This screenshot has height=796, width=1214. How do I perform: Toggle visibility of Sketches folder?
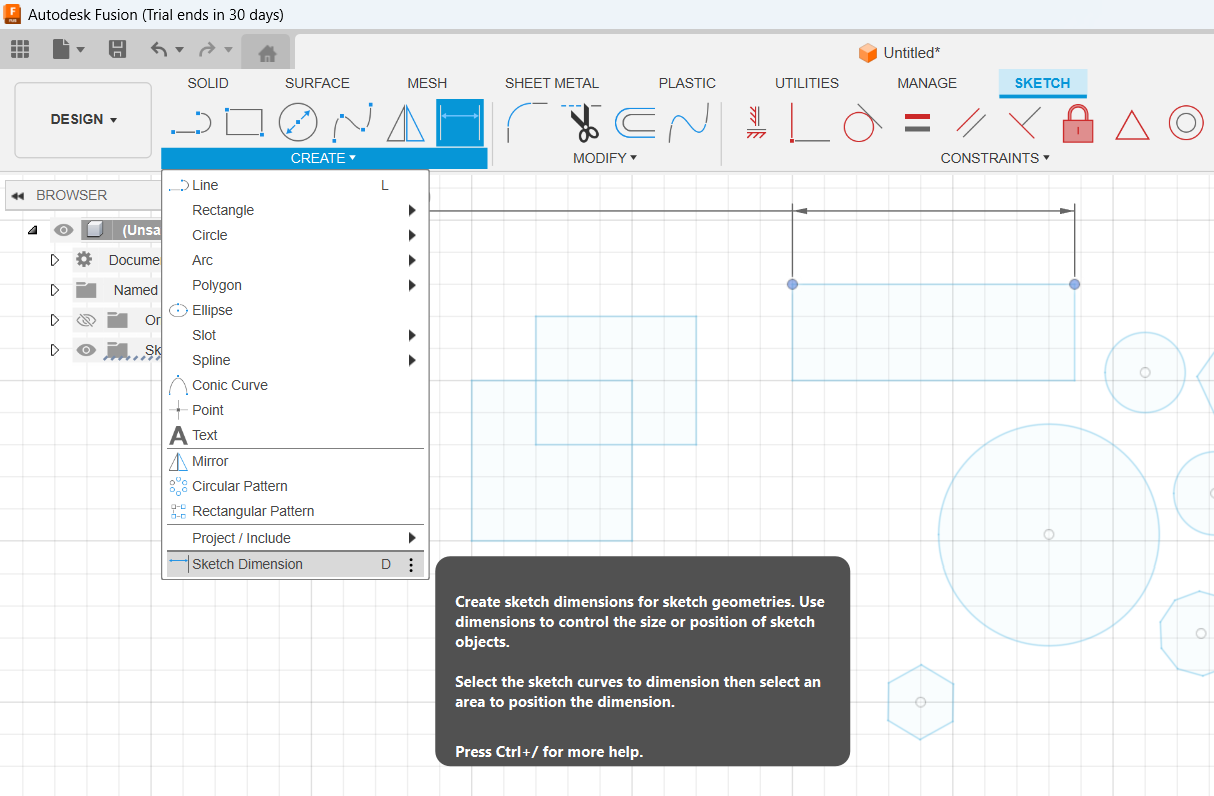pyautogui.click(x=86, y=350)
